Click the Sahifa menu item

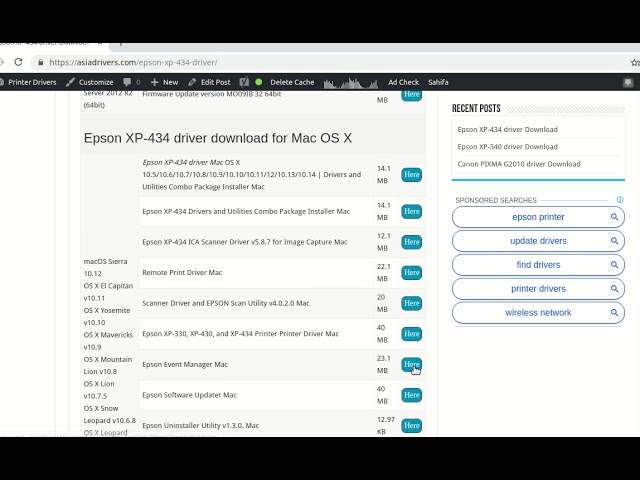coord(438,82)
